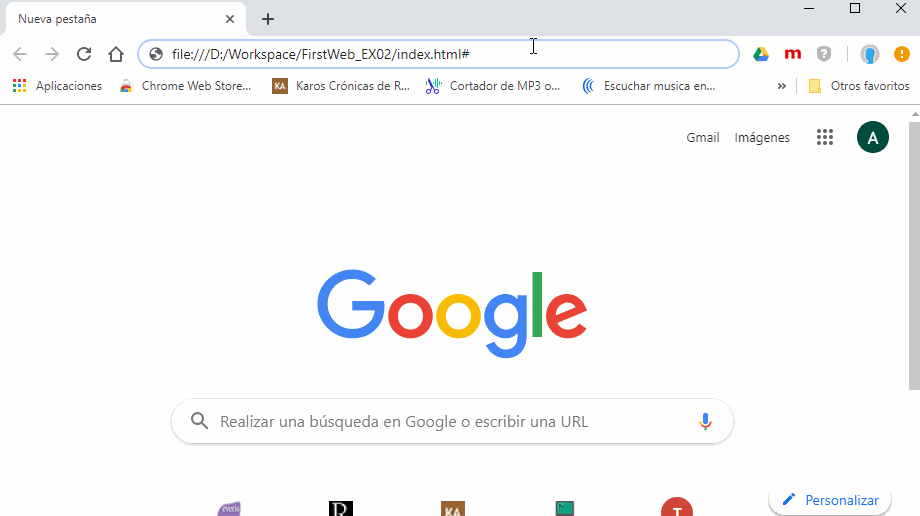Click the Personalizar button

tap(830, 500)
